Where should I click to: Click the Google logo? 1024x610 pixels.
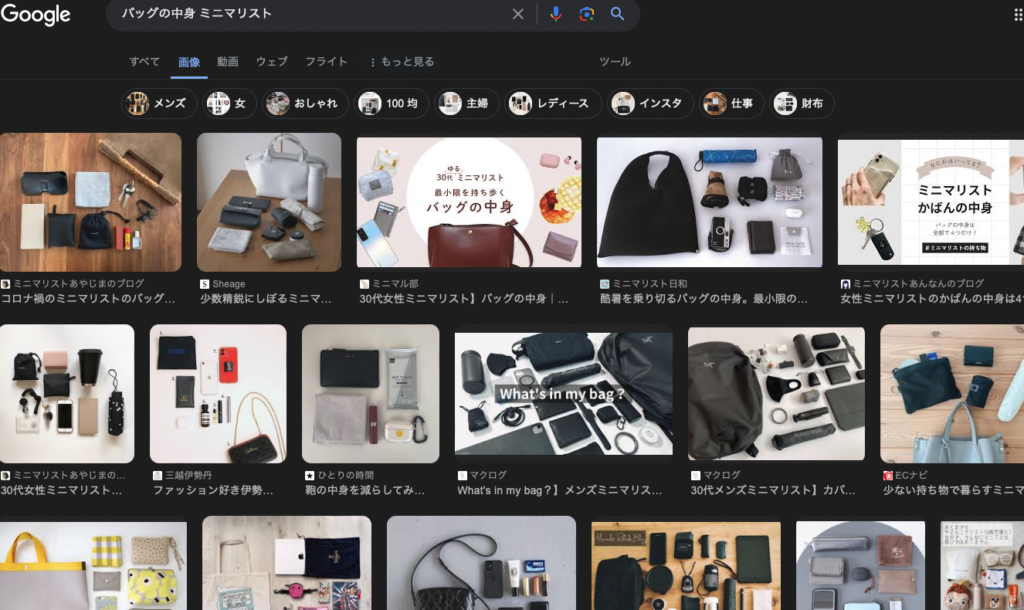pyautogui.click(x=37, y=14)
